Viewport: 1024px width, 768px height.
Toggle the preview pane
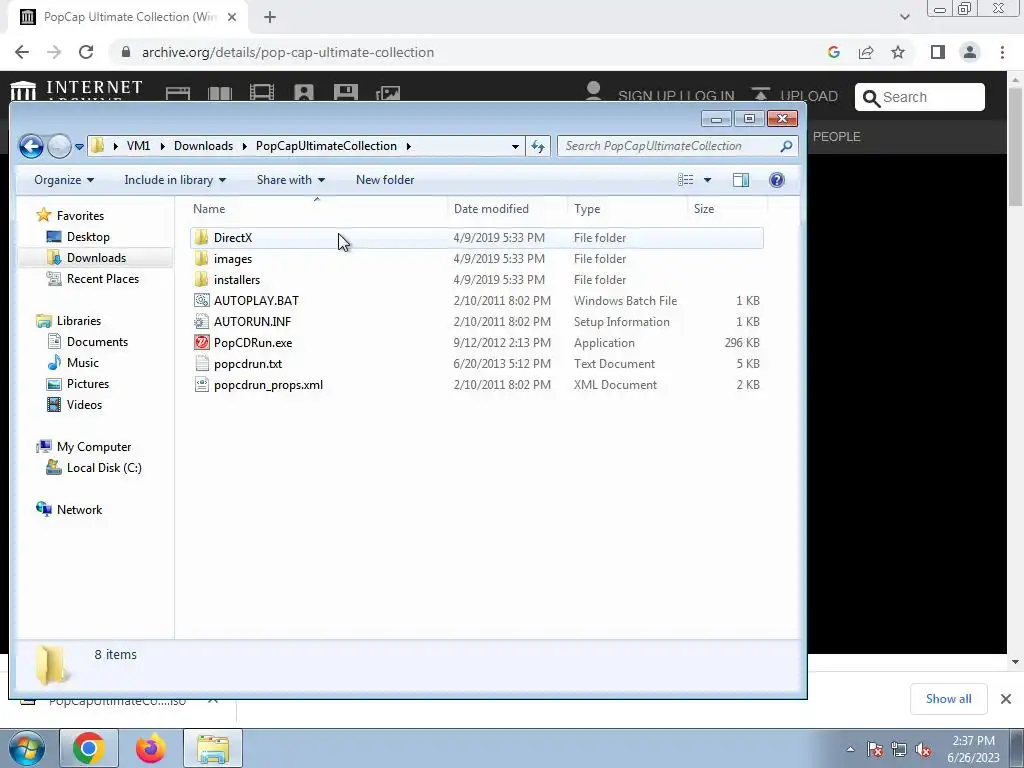tap(741, 180)
